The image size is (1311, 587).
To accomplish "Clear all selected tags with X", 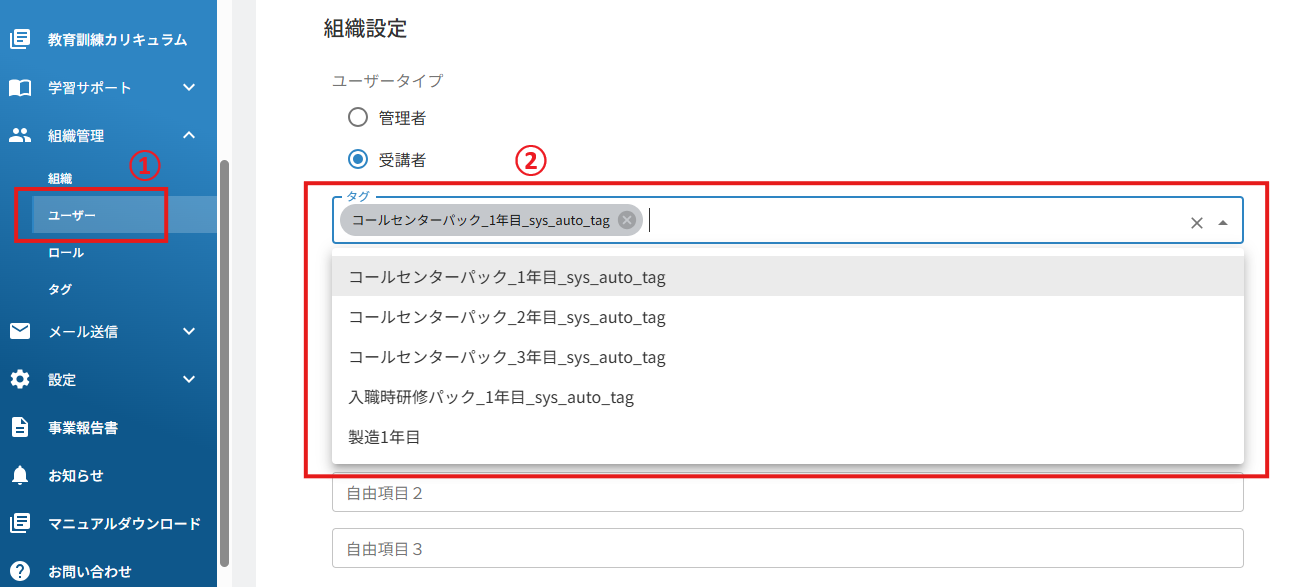I will click(1196, 223).
